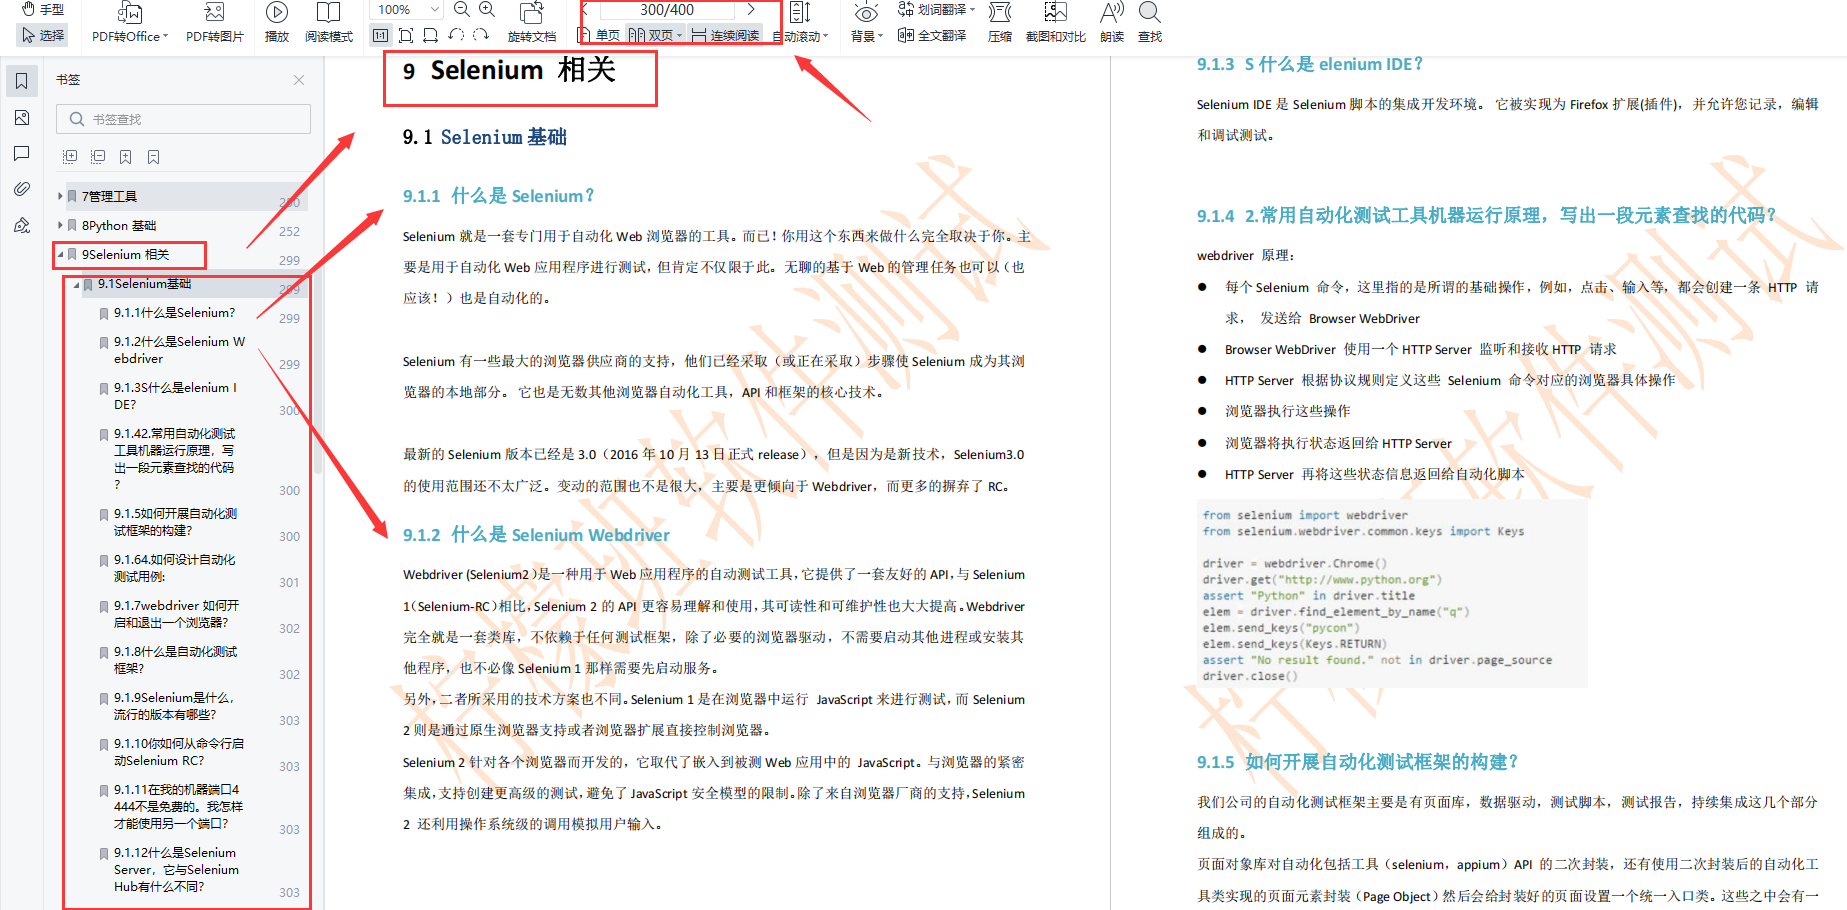1847x910 pixels.
Task: Rotate view clockwise icon
Action: click(481, 35)
